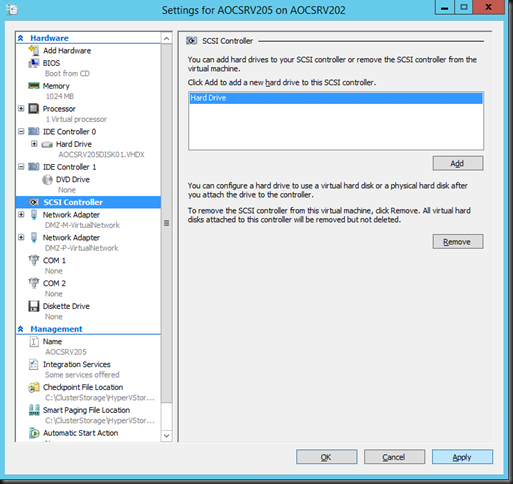This screenshot has height=484, width=513.
Task: Click the '1024 MB' memory value
Action: pyautogui.click(x=60, y=96)
